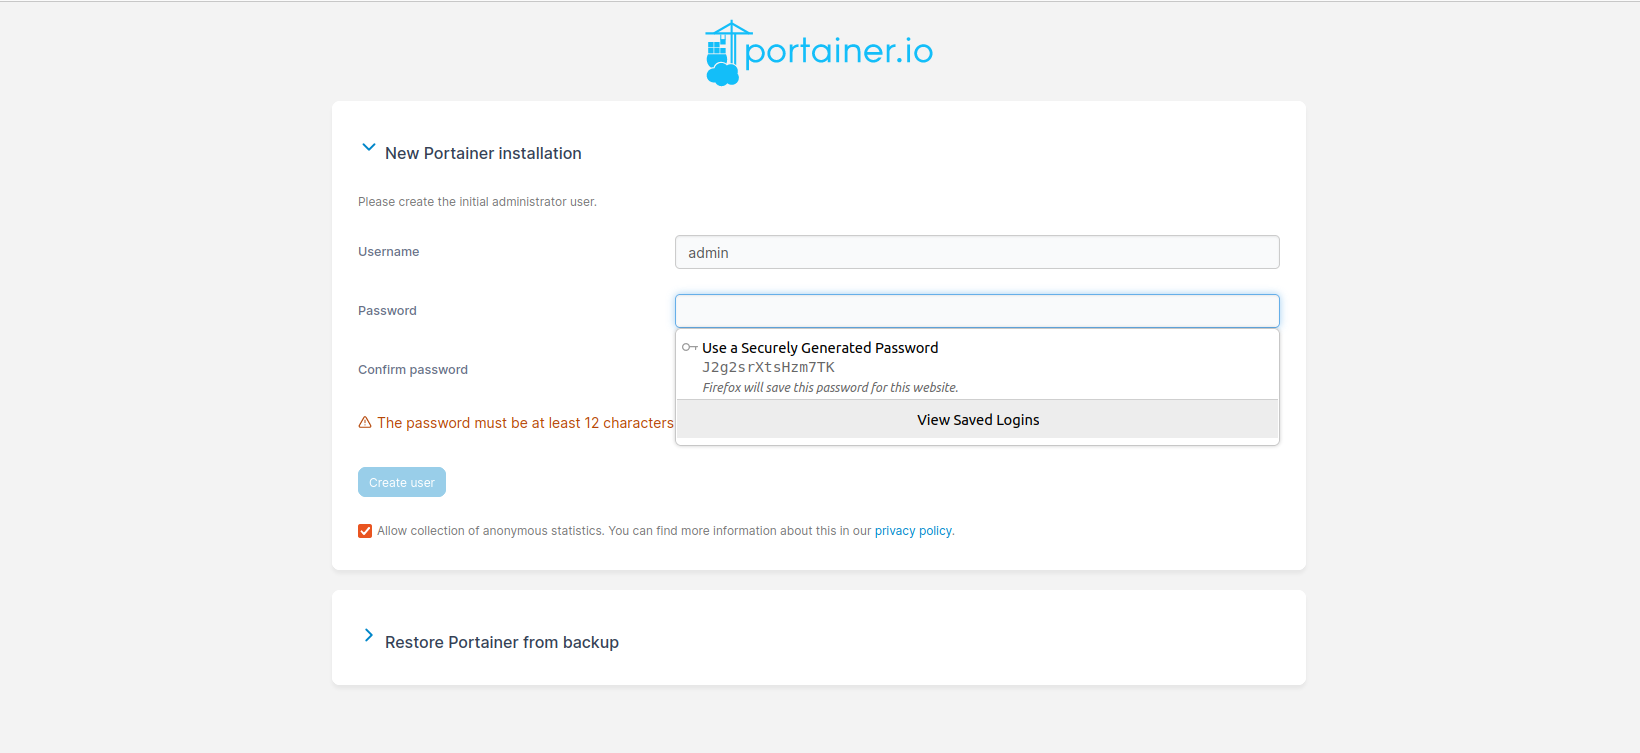
Task: Click the key icon beside generated password
Action: point(689,347)
